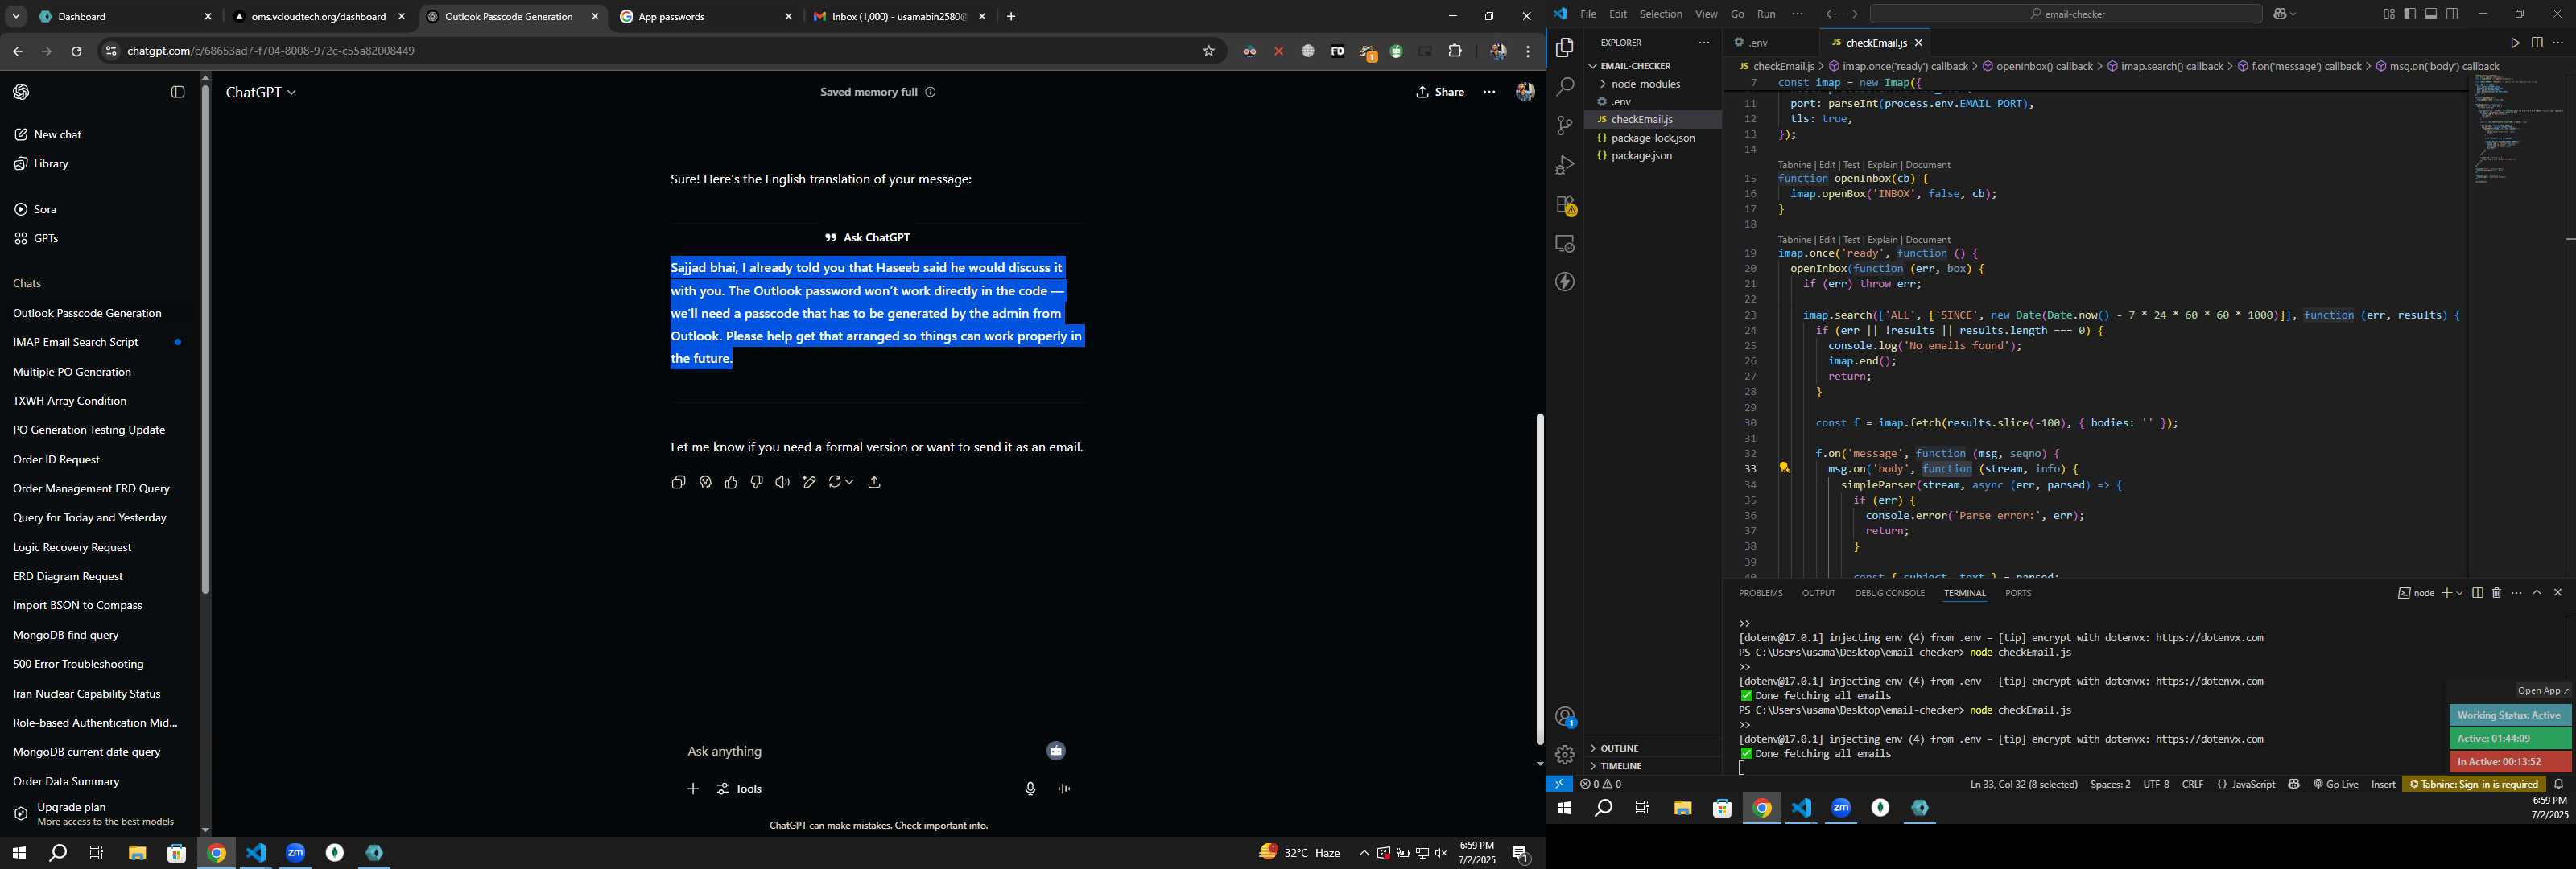Toggle Insert mode in VS Code status bar
This screenshot has height=869, width=2576.
click(x=2383, y=785)
